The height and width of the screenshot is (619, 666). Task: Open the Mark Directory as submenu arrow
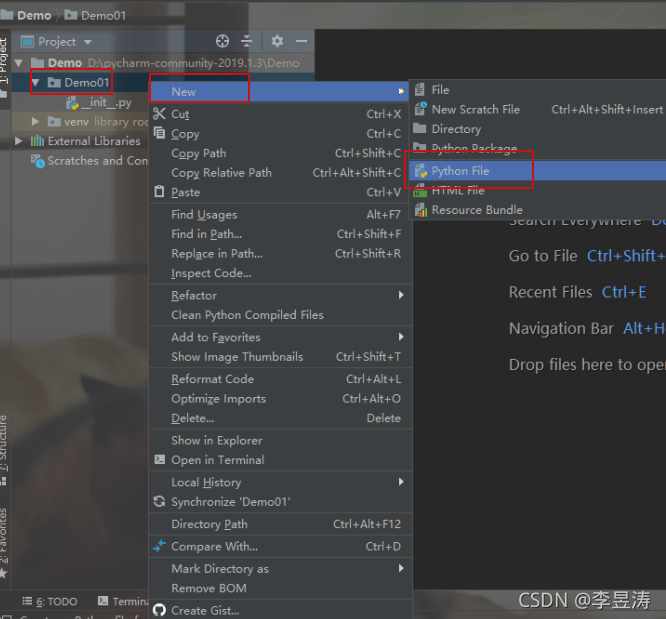click(x=401, y=568)
